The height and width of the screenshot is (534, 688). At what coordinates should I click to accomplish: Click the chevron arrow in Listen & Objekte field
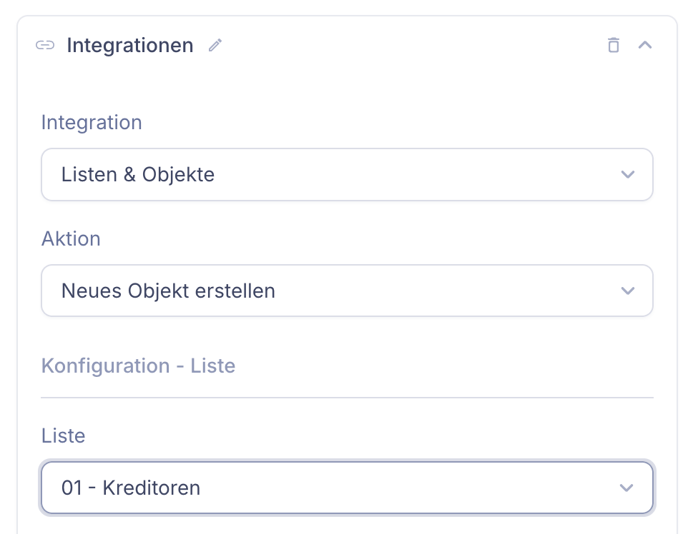coord(628,175)
